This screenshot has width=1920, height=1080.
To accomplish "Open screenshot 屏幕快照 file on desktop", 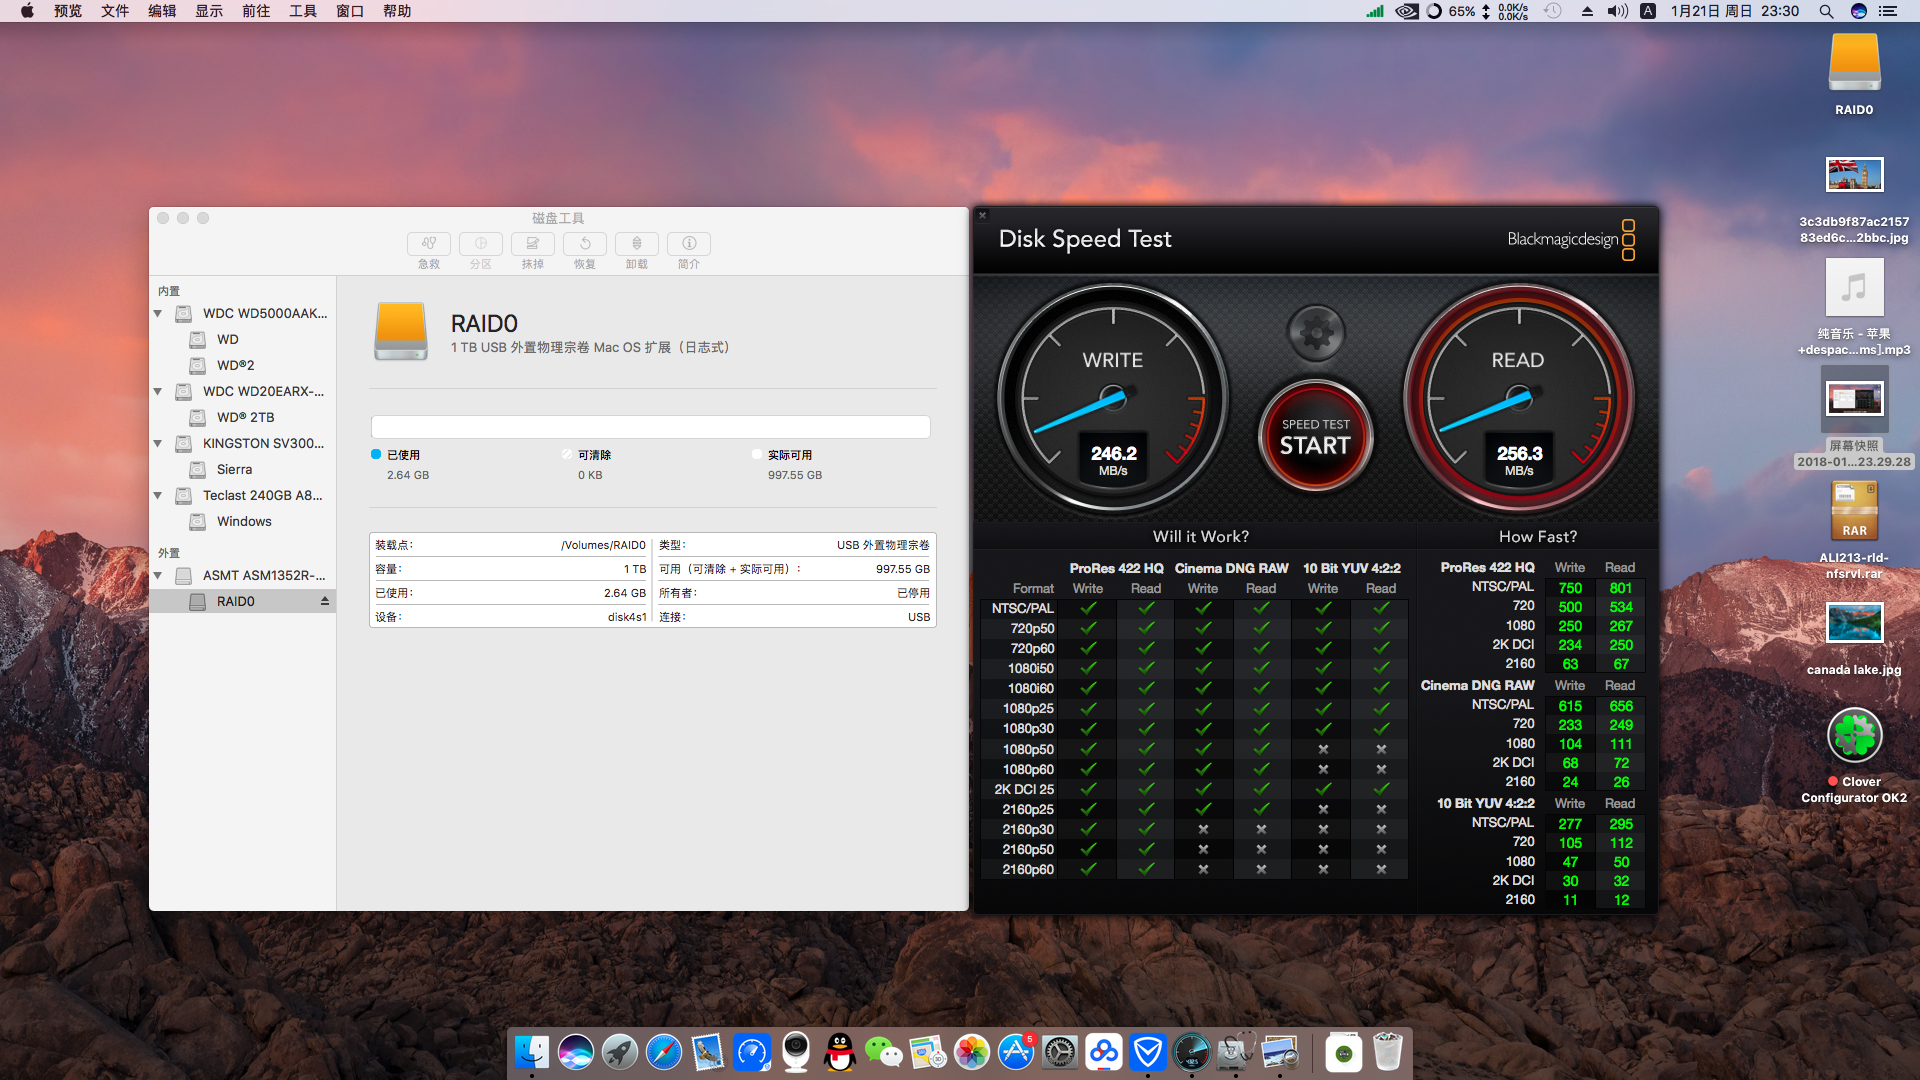I will (1854, 400).
